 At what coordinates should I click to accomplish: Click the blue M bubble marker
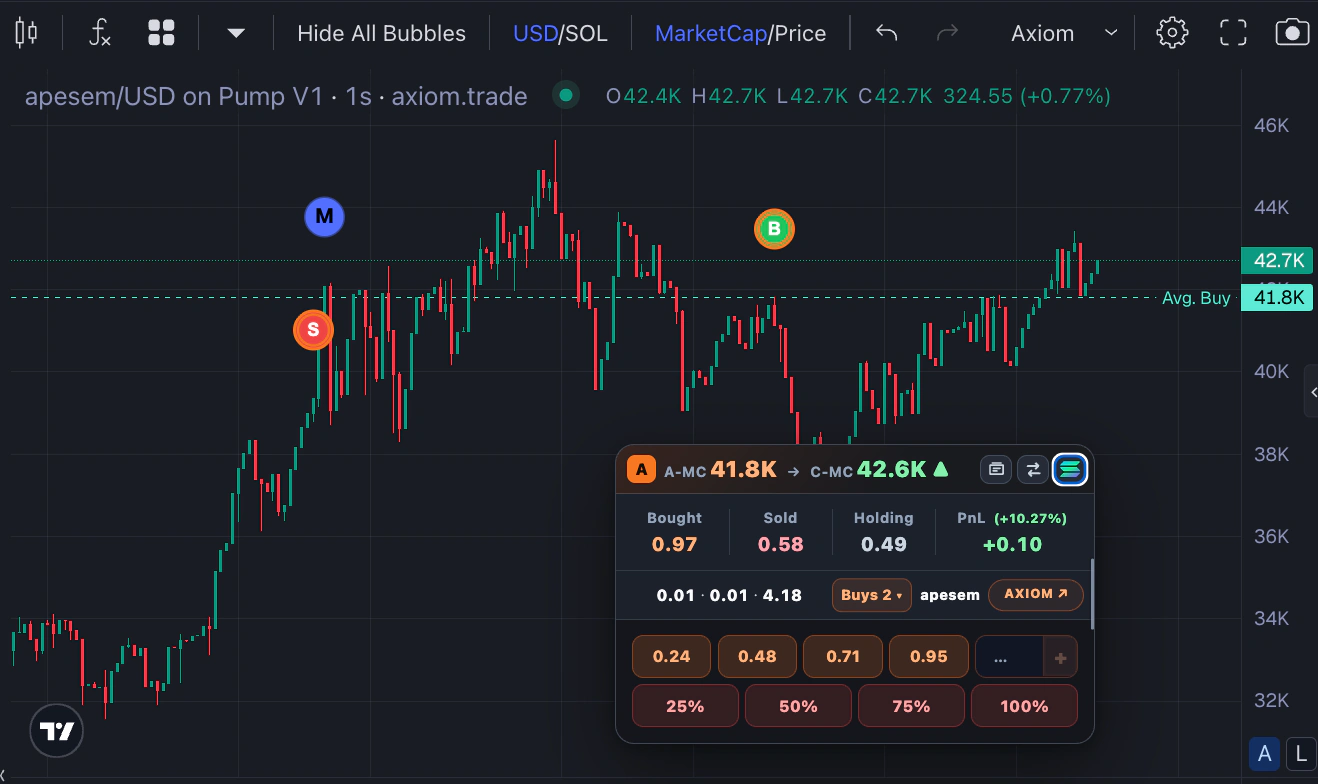(x=324, y=216)
